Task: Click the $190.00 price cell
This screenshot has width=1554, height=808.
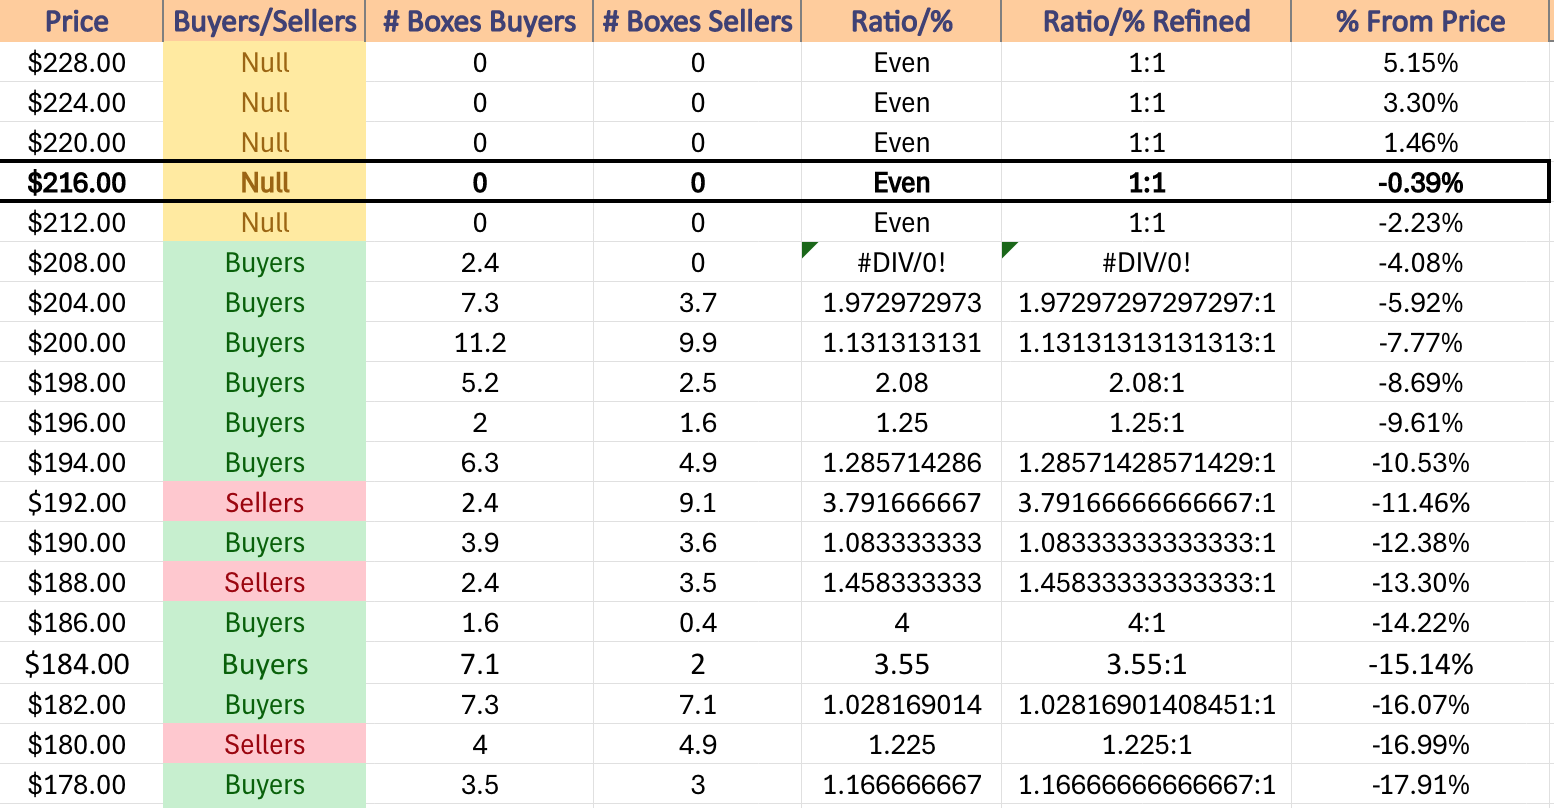Action: (x=81, y=543)
